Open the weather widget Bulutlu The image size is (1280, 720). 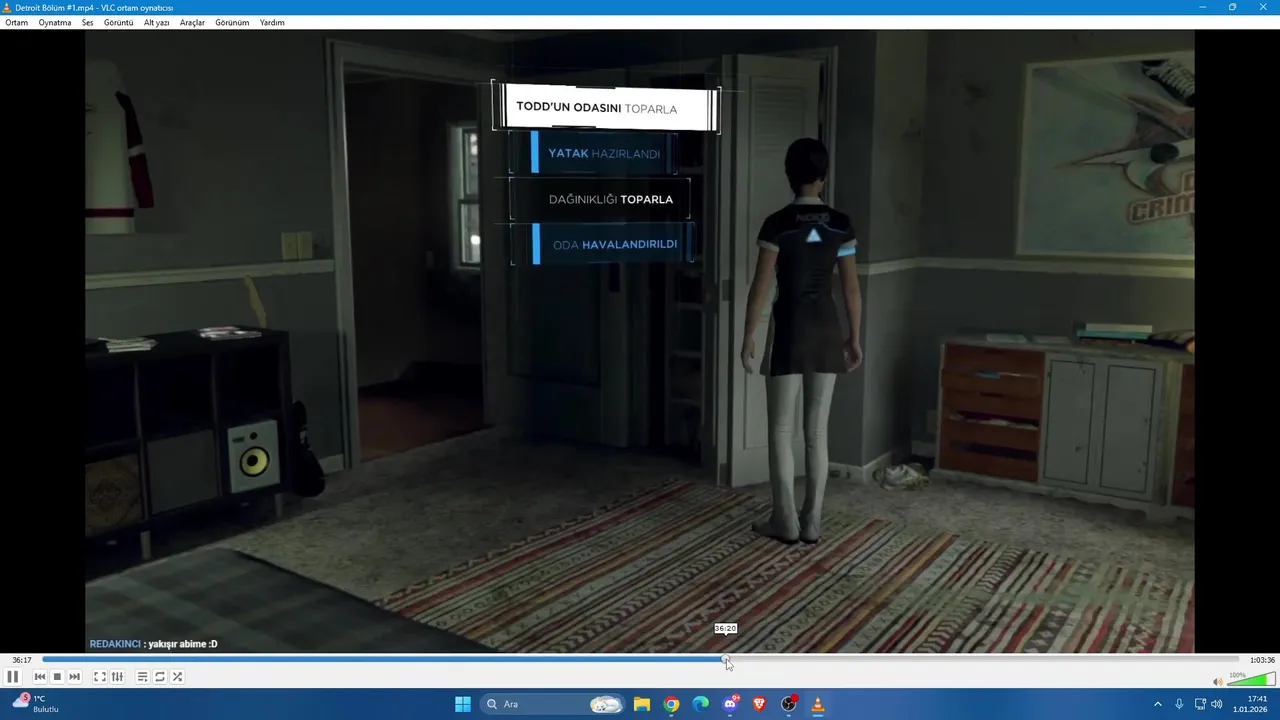click(38, 704)
